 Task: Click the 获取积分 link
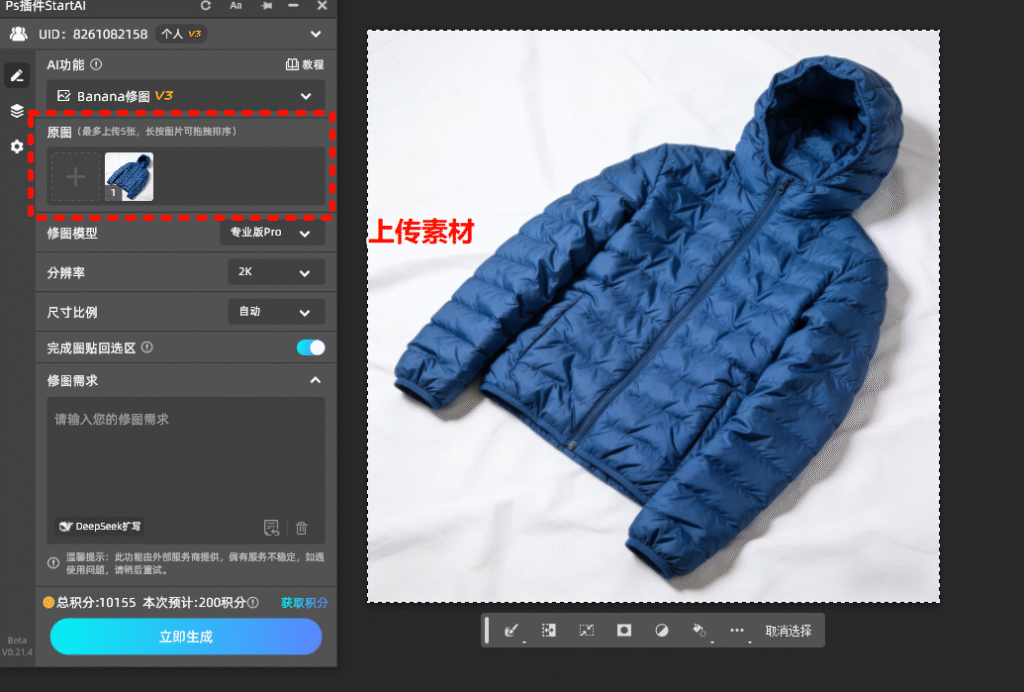[304, 603]
